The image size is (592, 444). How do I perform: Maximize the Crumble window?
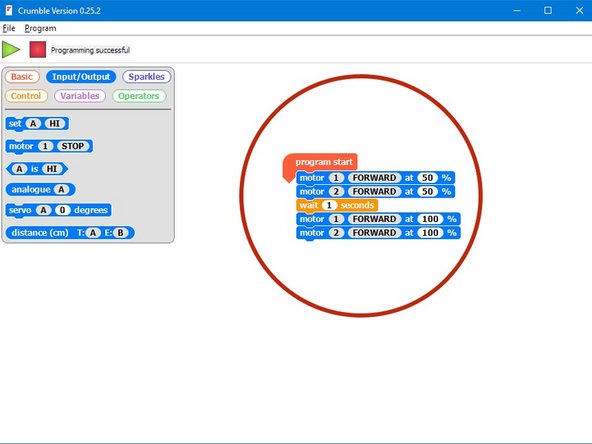coord(548,10)
